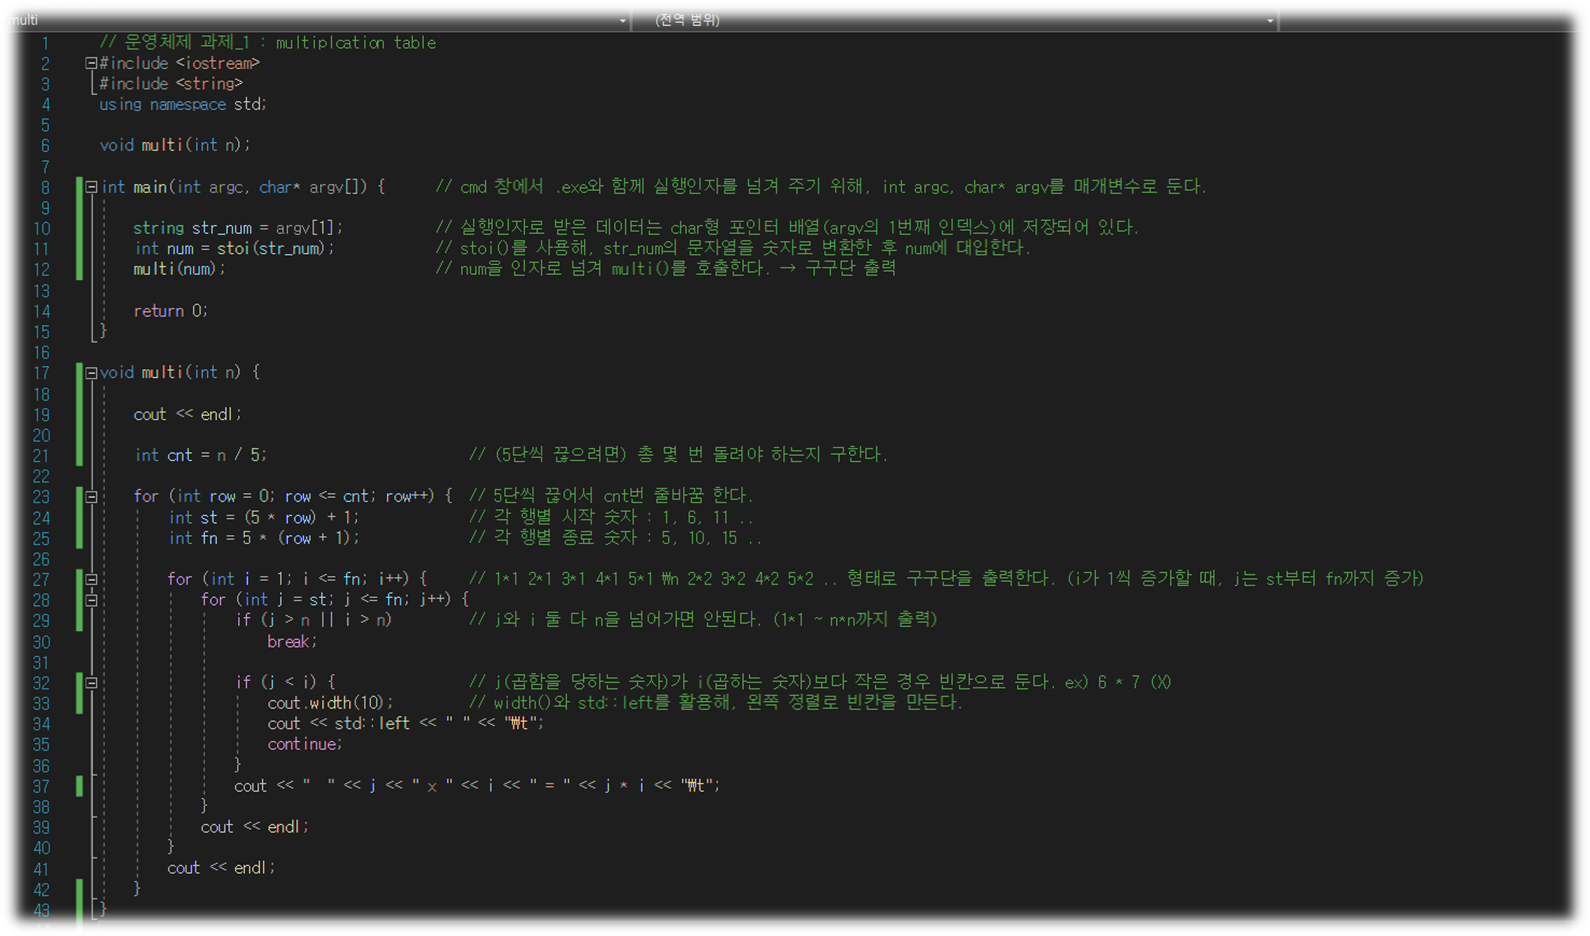Image resolution: width=1590 pixels, height=936 pixels.
Task: Collapse the 'if (j < i)' block
Action: [91, 683]
